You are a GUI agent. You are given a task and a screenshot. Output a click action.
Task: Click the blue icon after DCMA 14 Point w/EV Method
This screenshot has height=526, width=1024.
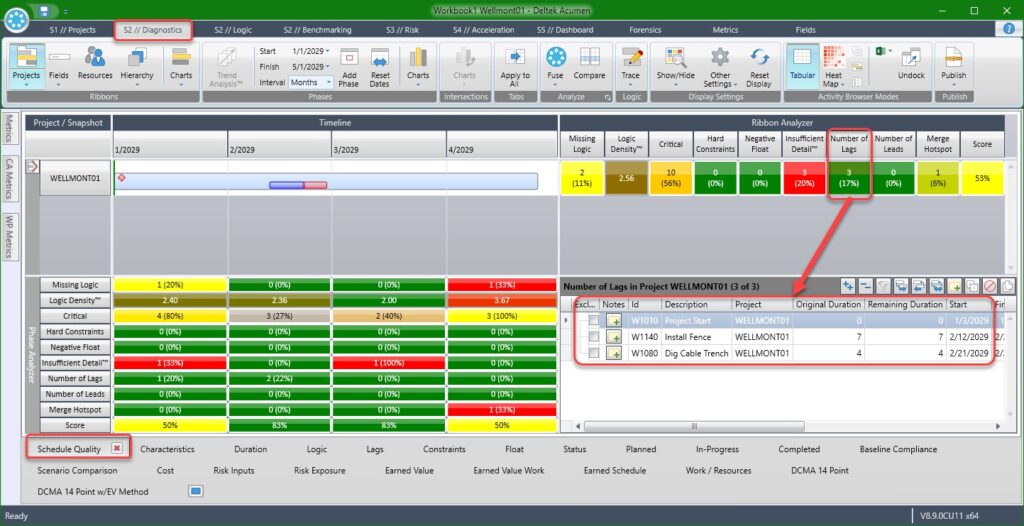(x=195, y=491)
